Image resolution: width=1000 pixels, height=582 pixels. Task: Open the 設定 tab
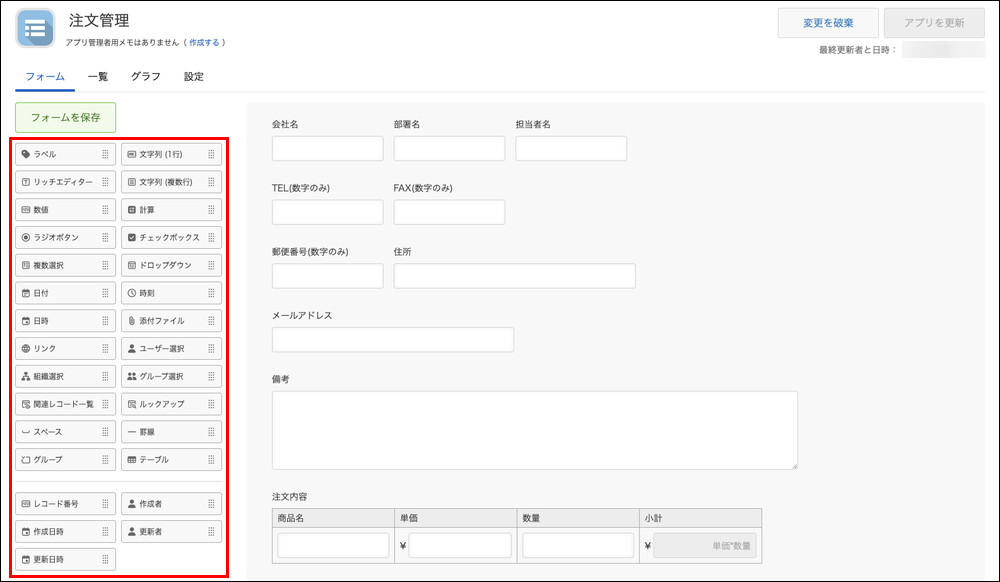pos(194,76)
